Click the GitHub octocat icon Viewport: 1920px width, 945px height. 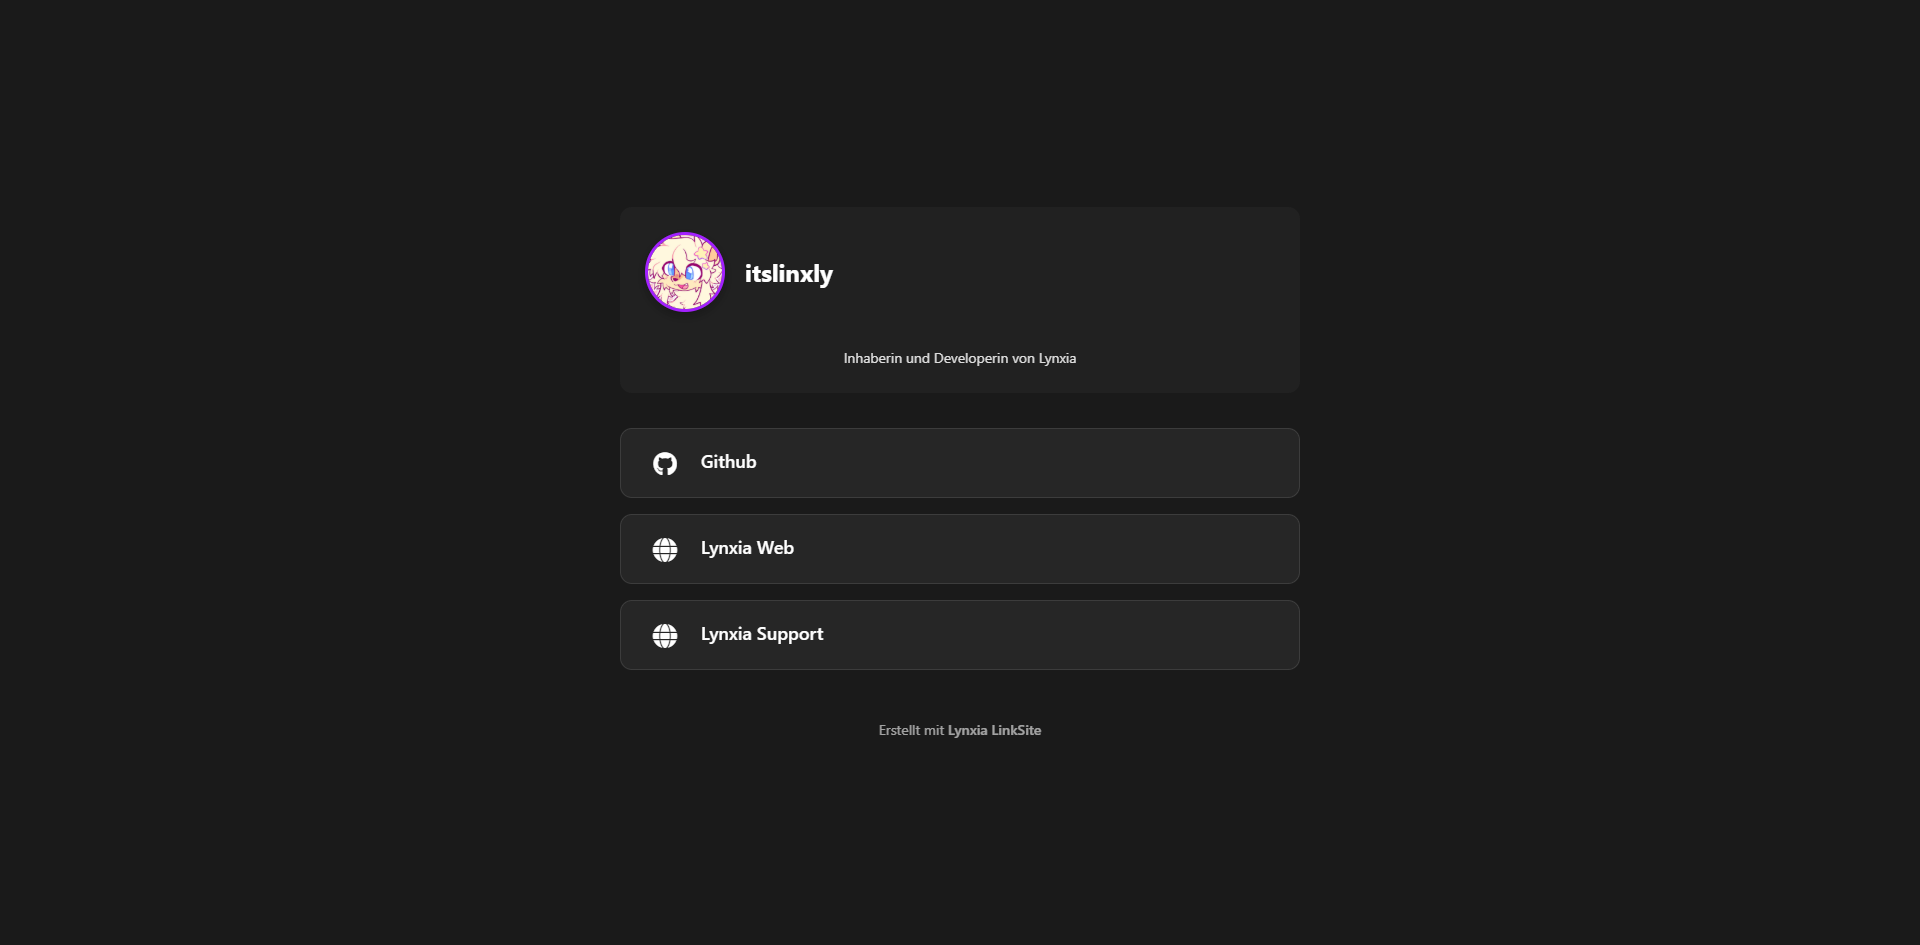click(x=665, y=463)
